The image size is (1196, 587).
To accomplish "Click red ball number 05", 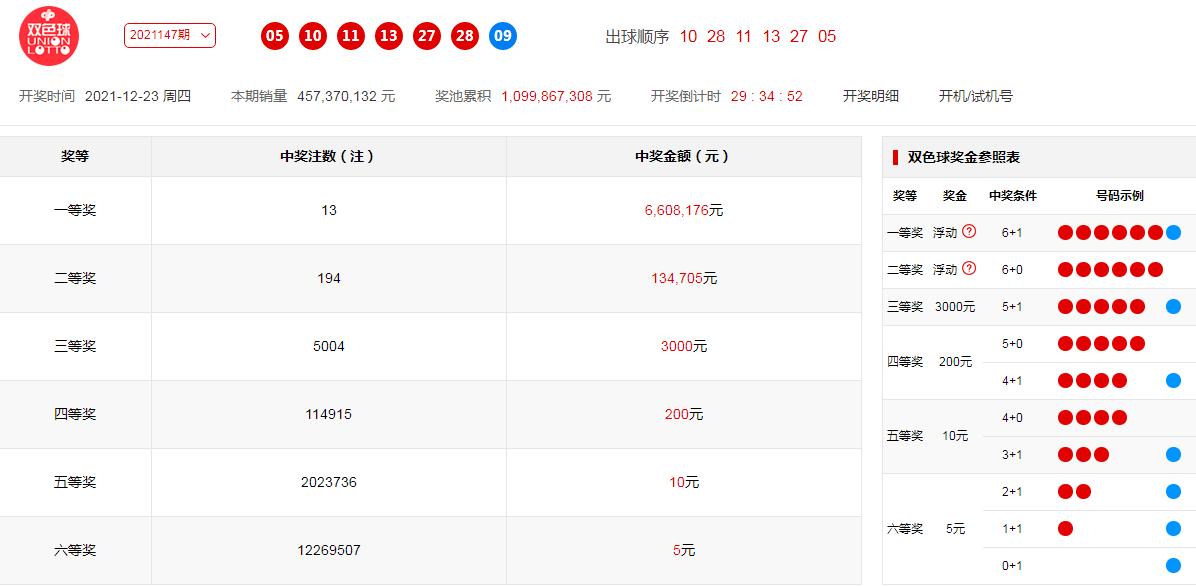I will coord(275,36).
